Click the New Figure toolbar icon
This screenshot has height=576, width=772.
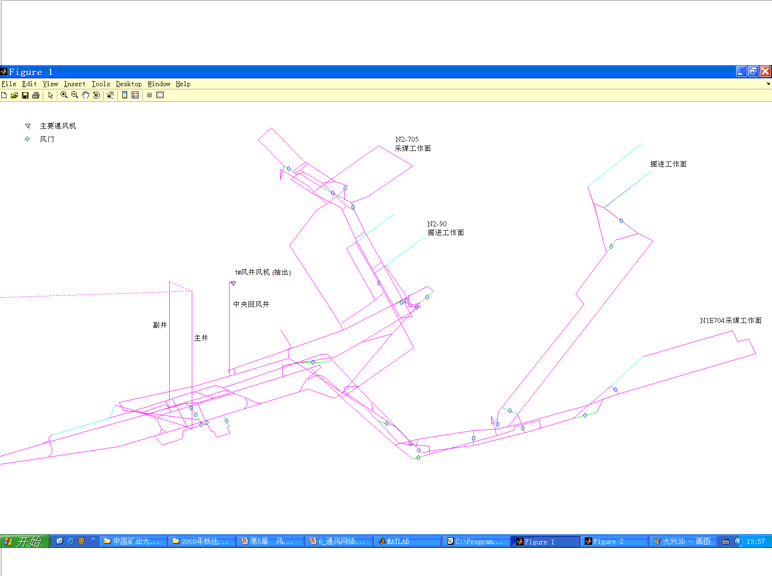[4, 96]
